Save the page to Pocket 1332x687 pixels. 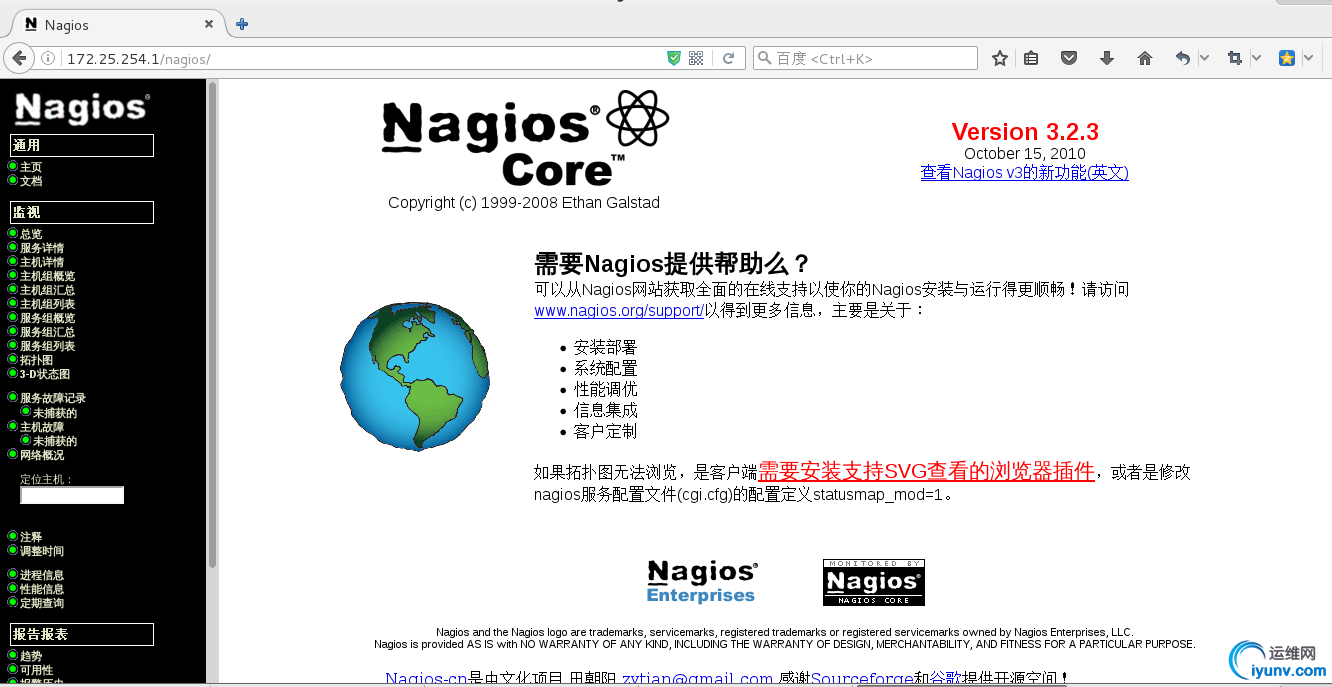click(x=1069, y=59)
